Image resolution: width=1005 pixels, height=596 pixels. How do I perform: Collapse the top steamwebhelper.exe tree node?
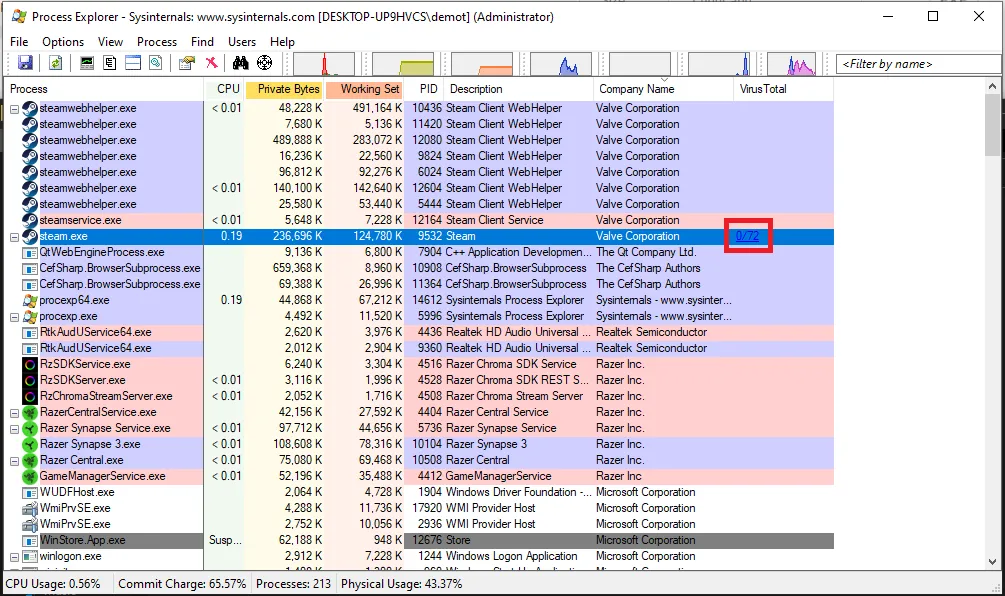(14, 109)
